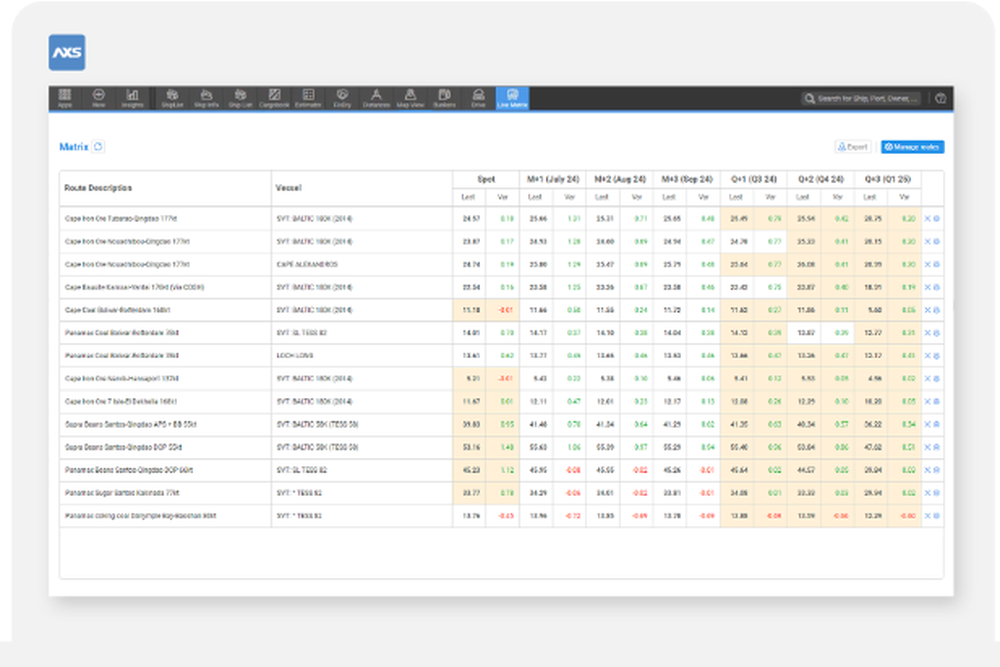Remove the Panamax Sugar Santos Kakinada row
Viewport: 1000px width, 667px height.
click(x=928, y=493)
